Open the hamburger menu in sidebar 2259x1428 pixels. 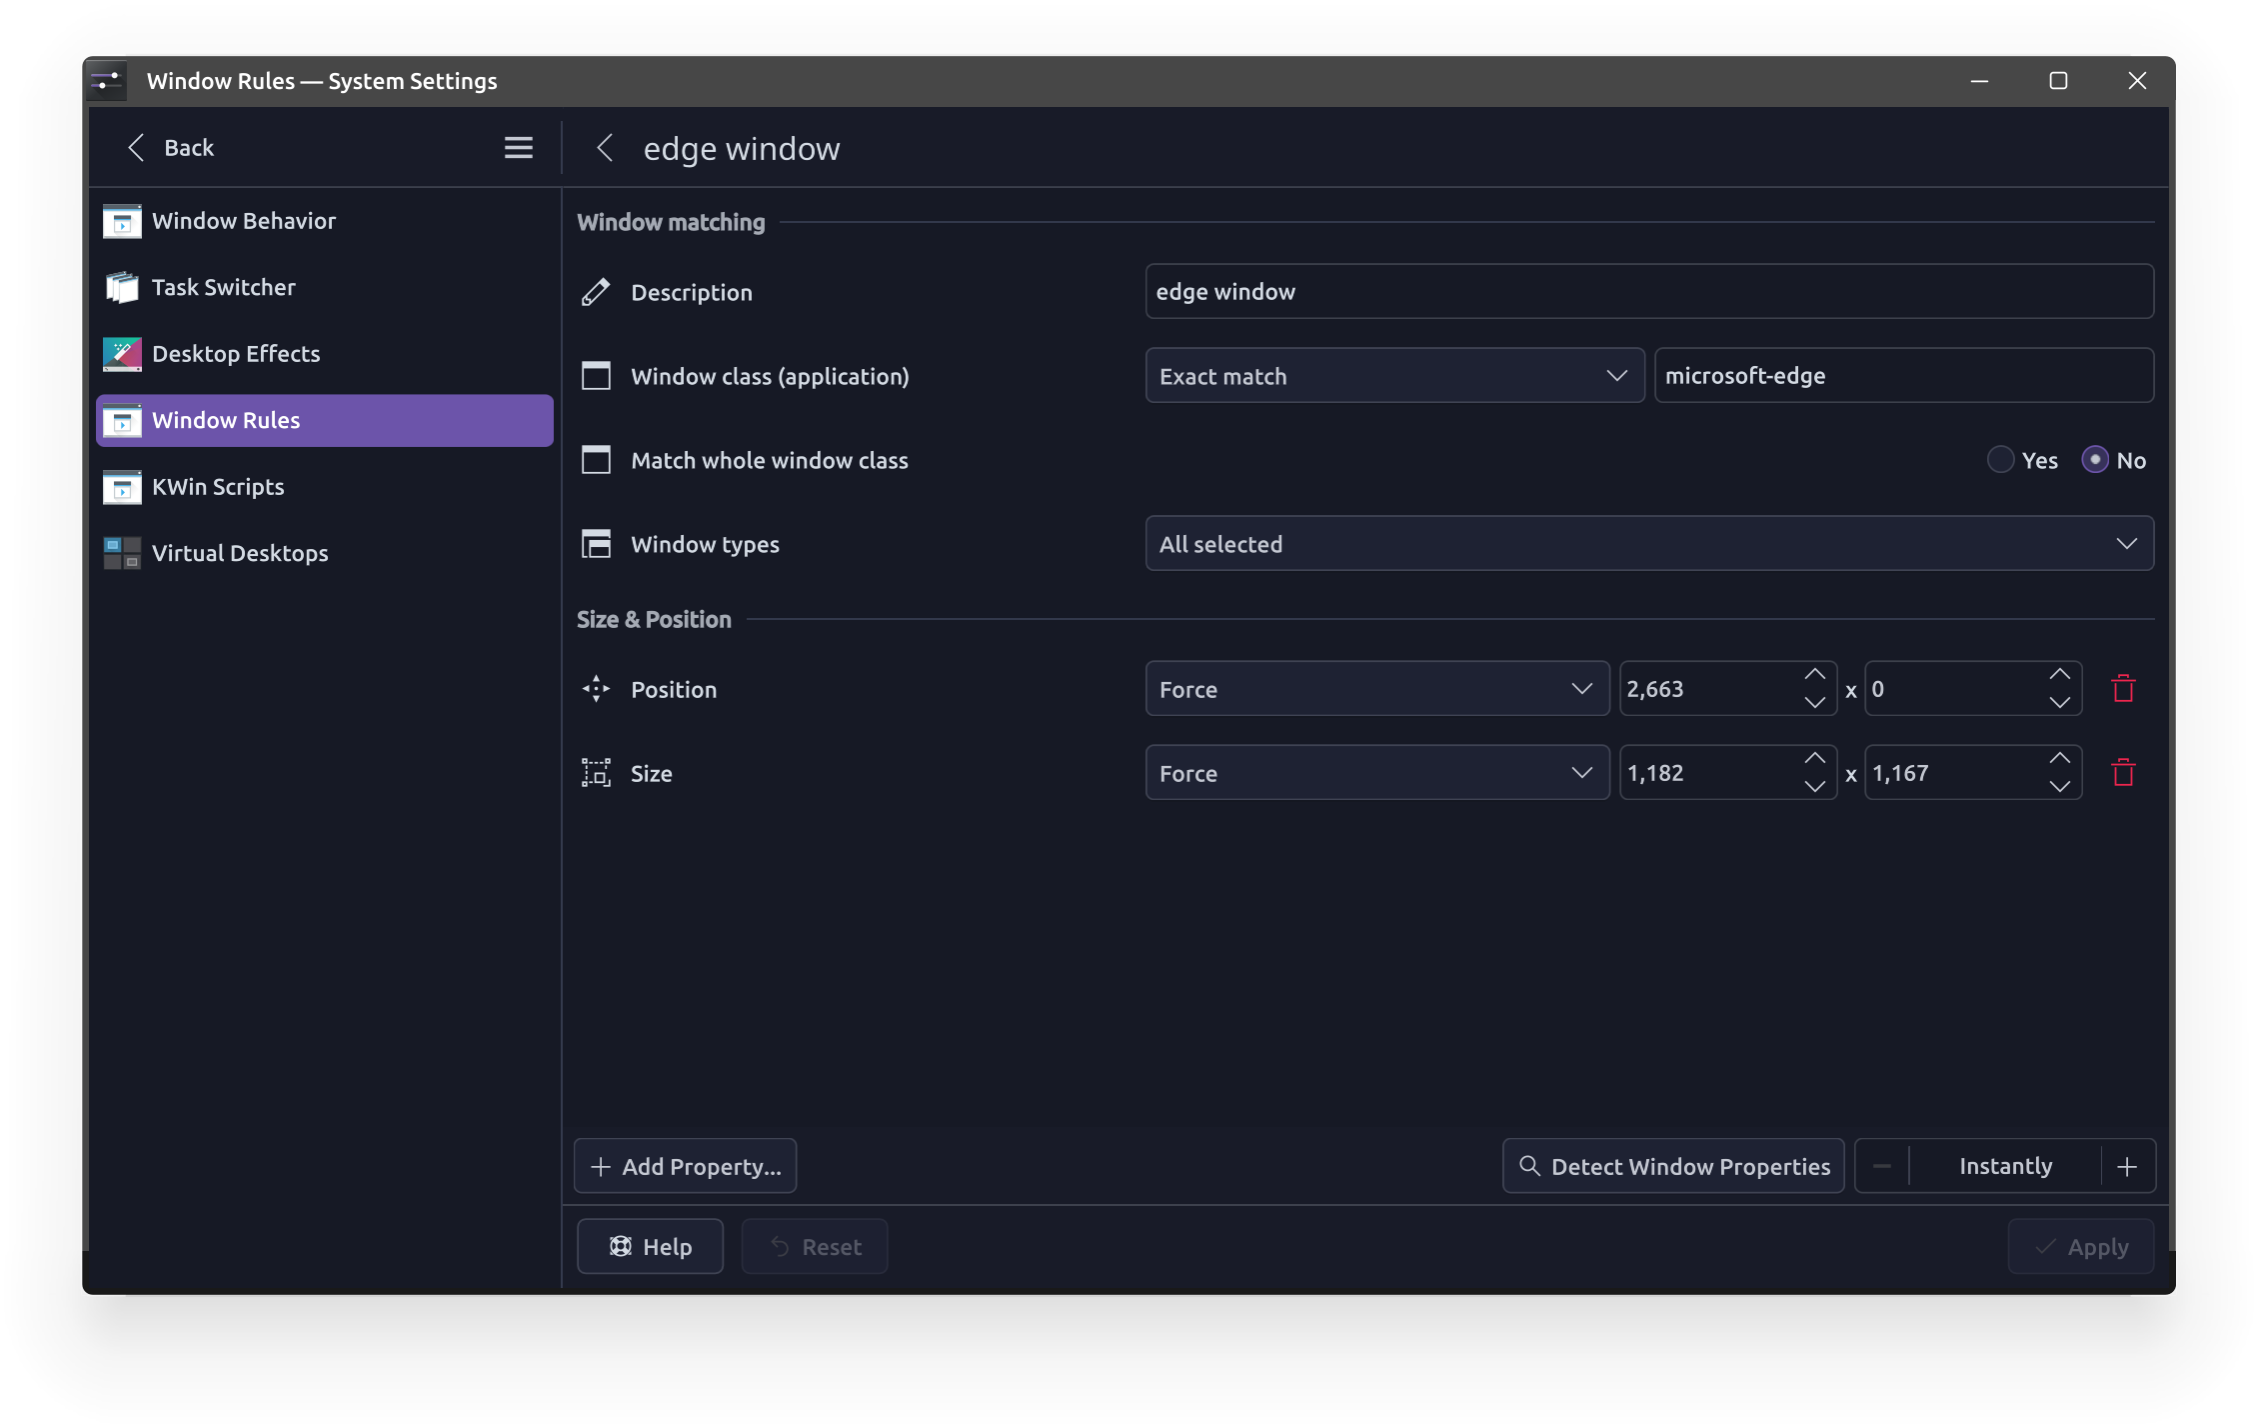[518, 148]
